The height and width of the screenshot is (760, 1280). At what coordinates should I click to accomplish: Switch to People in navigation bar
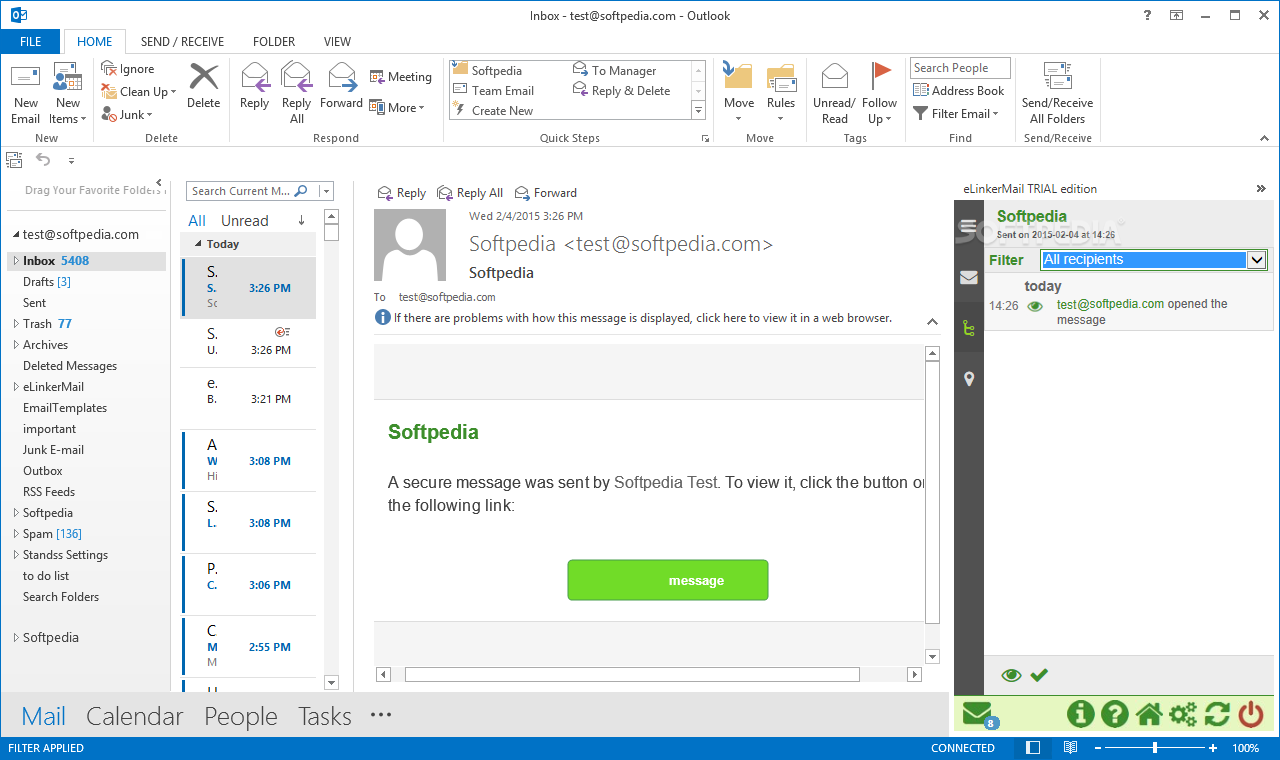pyautogui.click(x=241, y=716)
